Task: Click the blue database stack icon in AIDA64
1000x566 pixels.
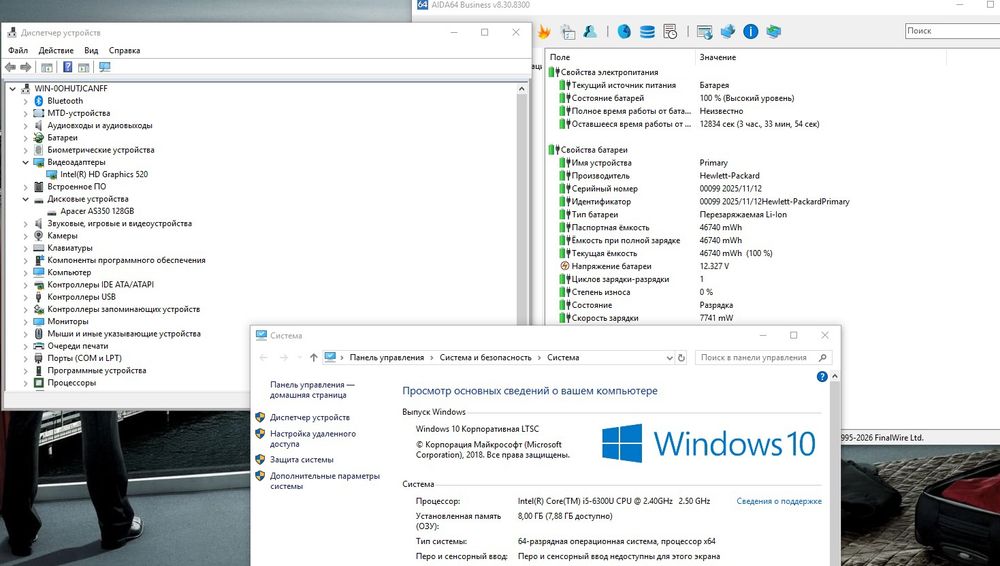Action: tap(647, 31)
